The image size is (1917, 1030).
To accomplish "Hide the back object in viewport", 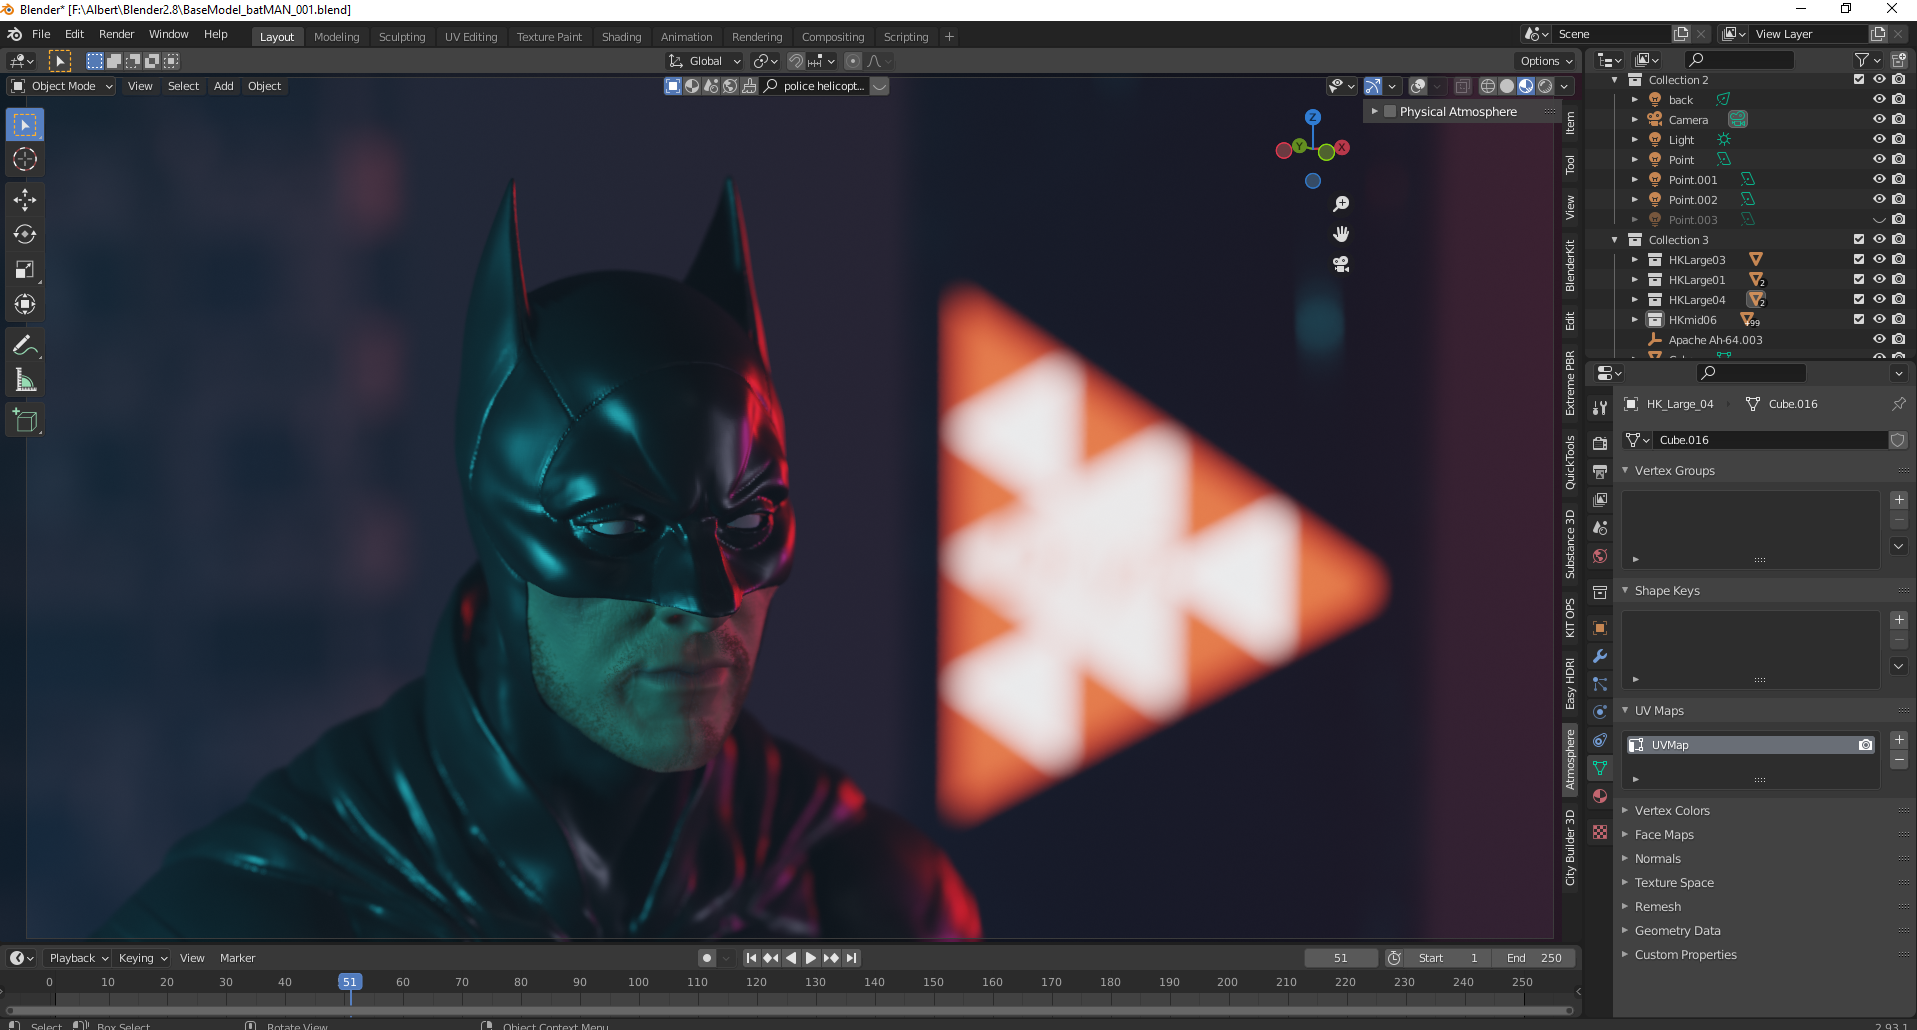I will 1879,99.
